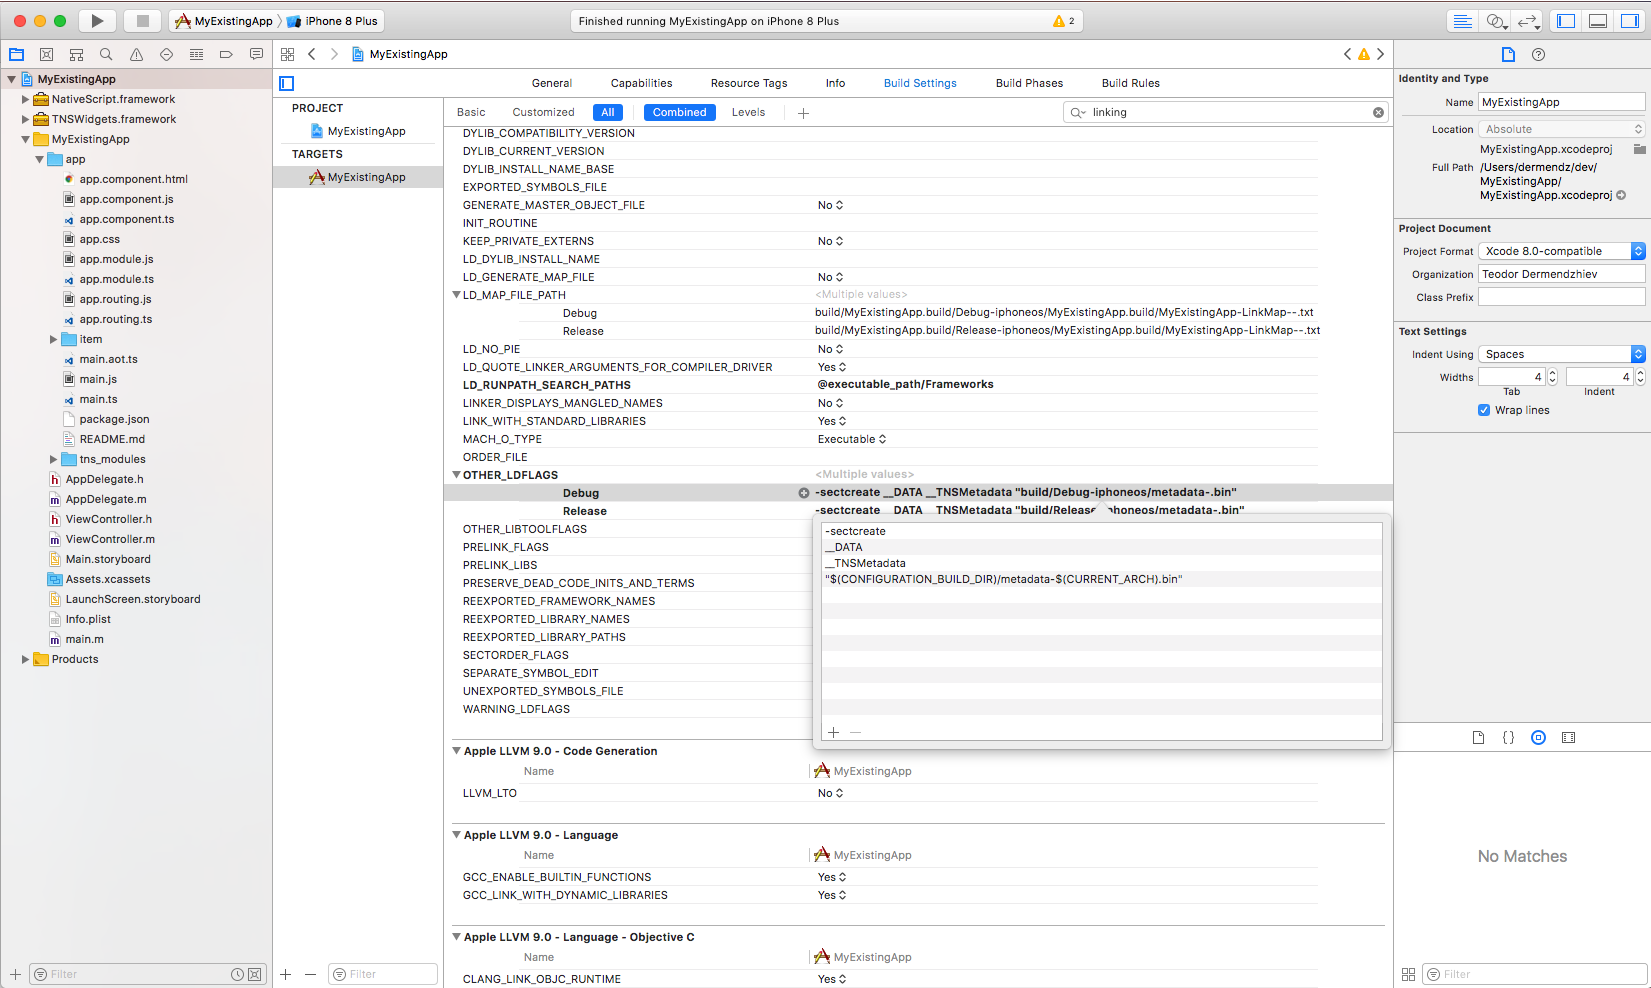Toggle the debug area visibility
The image size is (1651, 988).
point(1598,21)
